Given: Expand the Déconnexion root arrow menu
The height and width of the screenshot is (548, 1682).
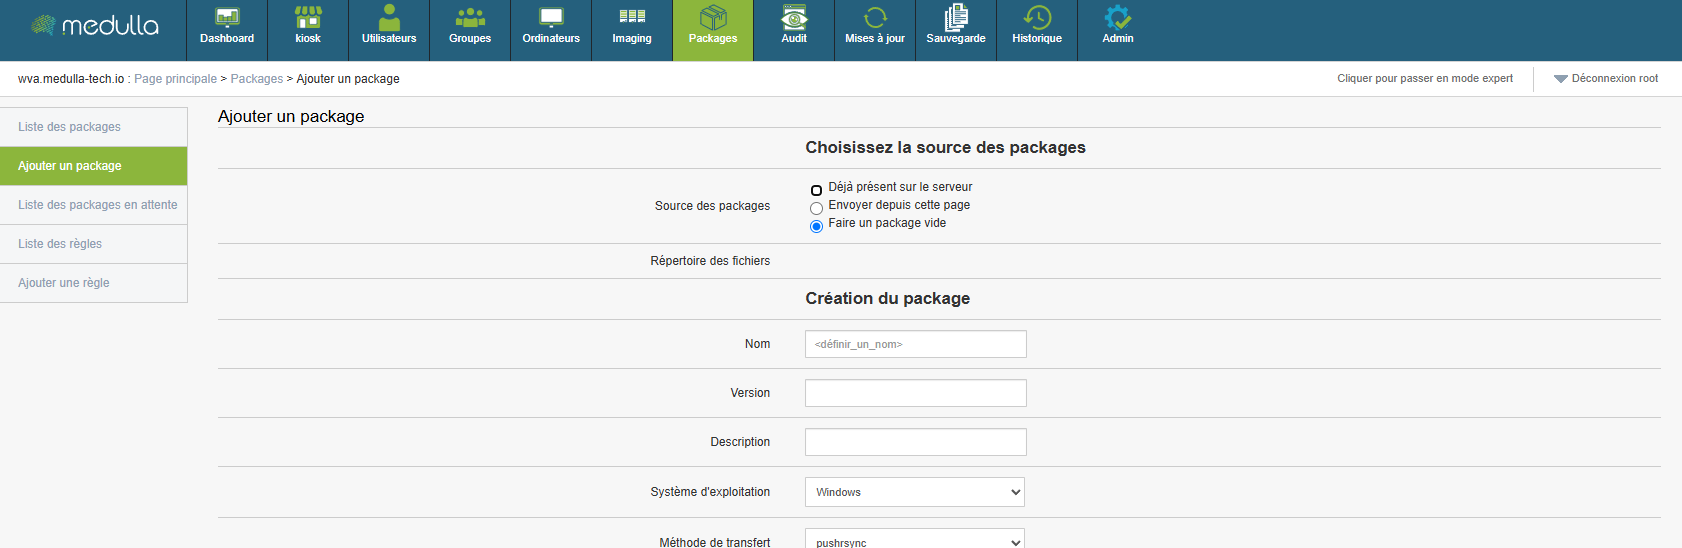Looking at the screenshot, I should (1560, 79).
